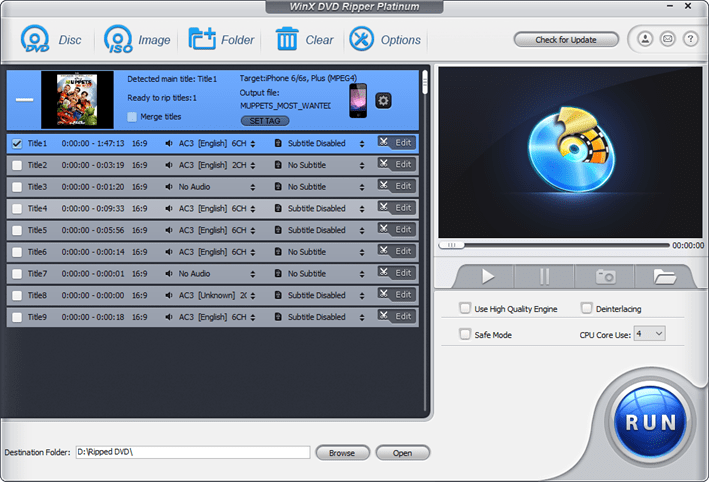
Task: Check the Title9 checkbox
Action: (17, 317)
